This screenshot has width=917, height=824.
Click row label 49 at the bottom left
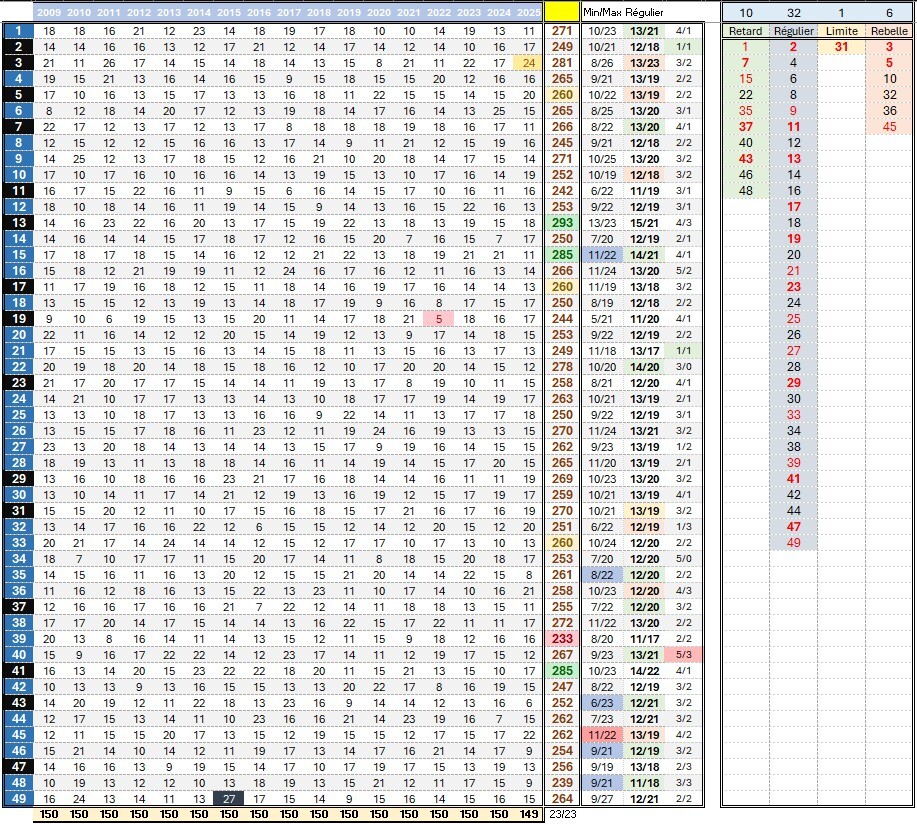click(17, 797)
